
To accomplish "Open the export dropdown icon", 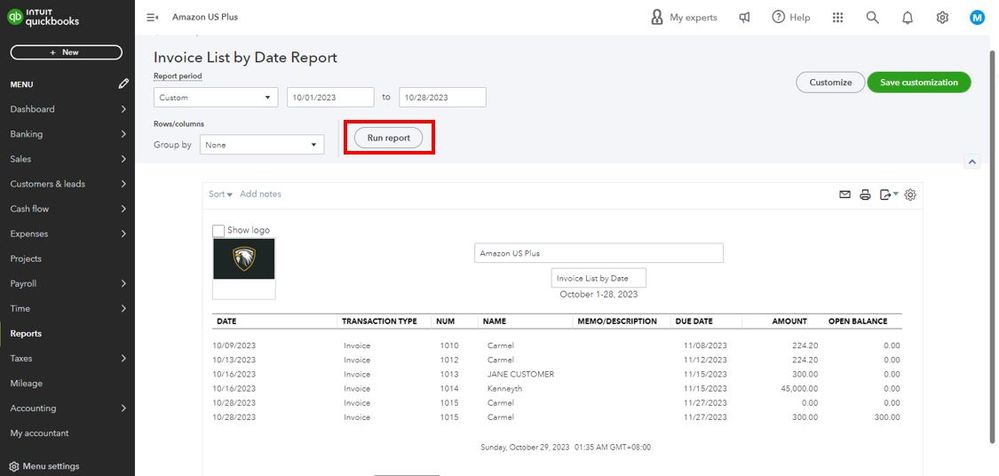I will point(888,195).
